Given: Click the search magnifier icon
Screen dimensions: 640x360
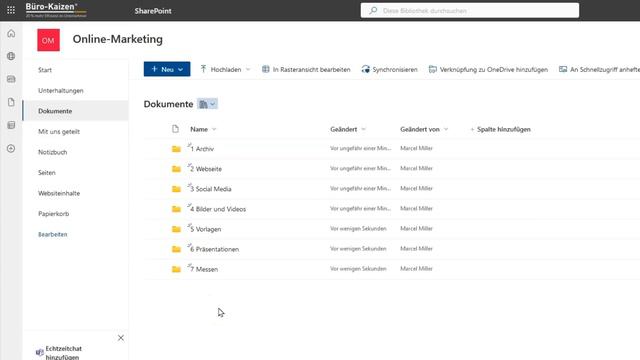Looking at the screenshot, I should (373, 11).
